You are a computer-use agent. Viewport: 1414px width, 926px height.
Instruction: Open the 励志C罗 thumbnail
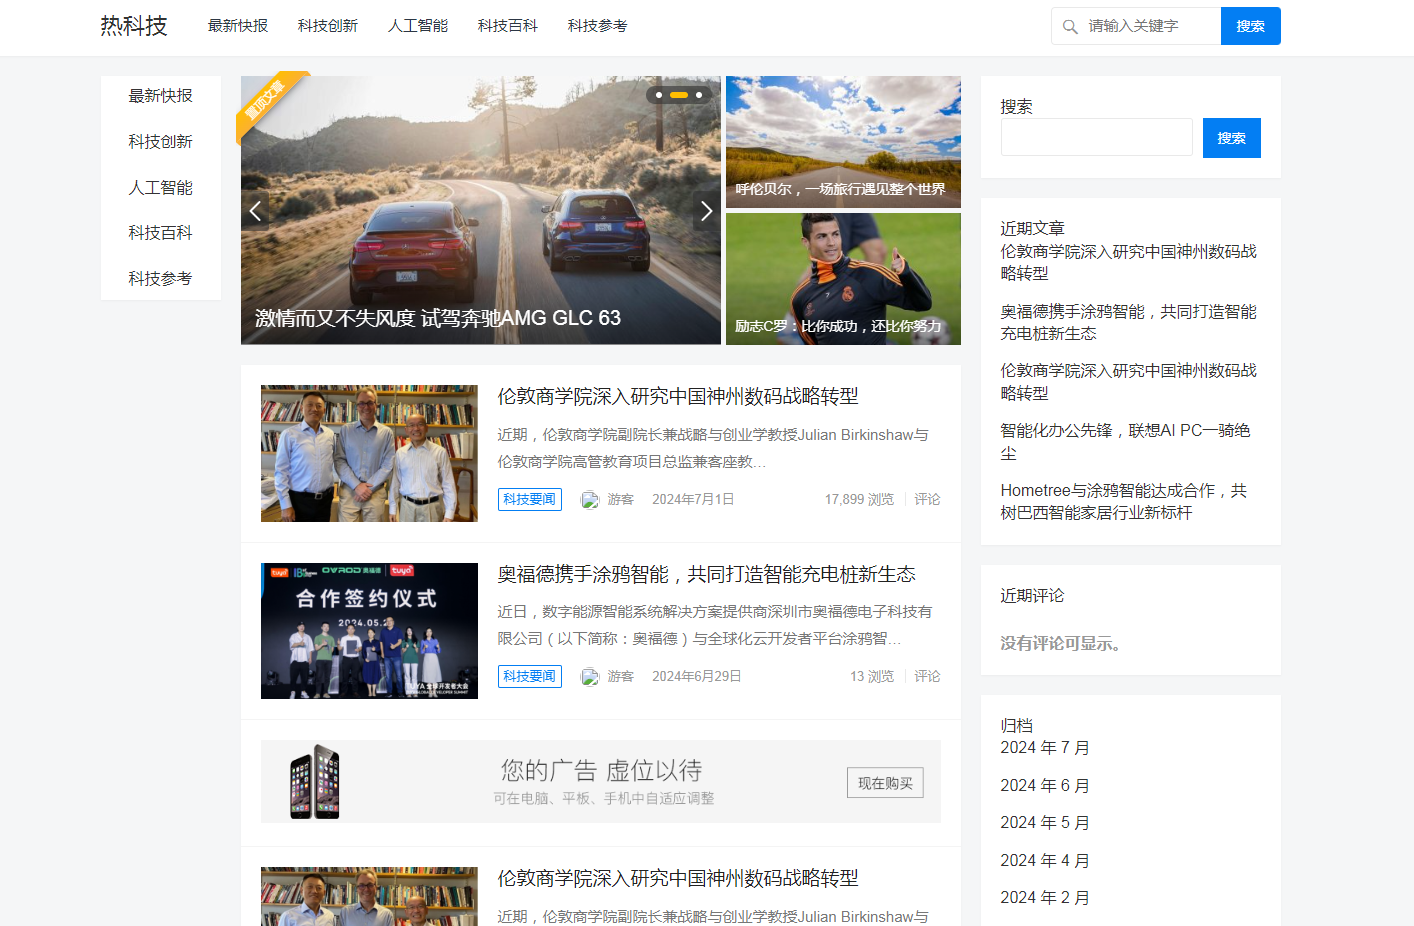point(843,279)
